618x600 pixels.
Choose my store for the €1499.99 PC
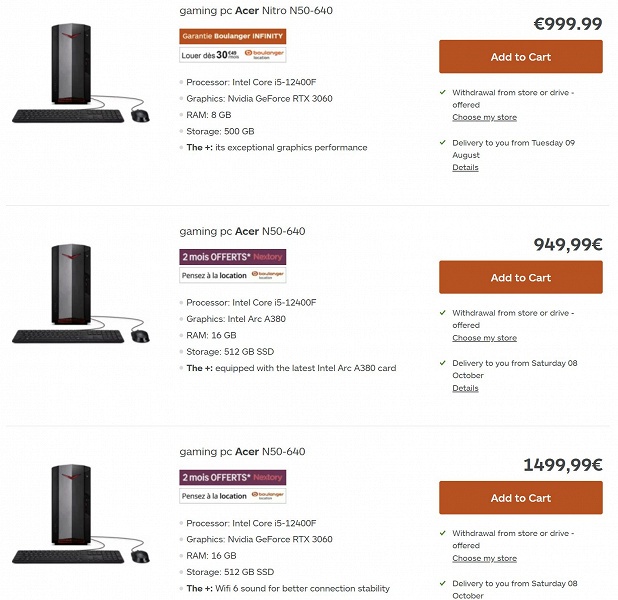point(484,558)
